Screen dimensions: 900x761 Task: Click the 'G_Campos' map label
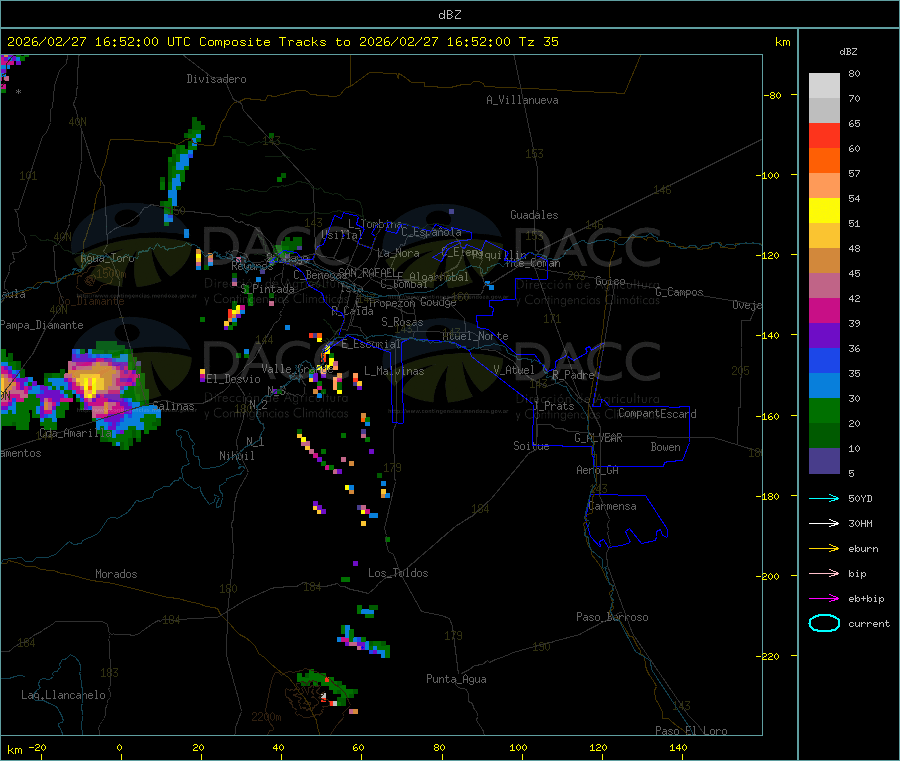[x=679, y=292]
